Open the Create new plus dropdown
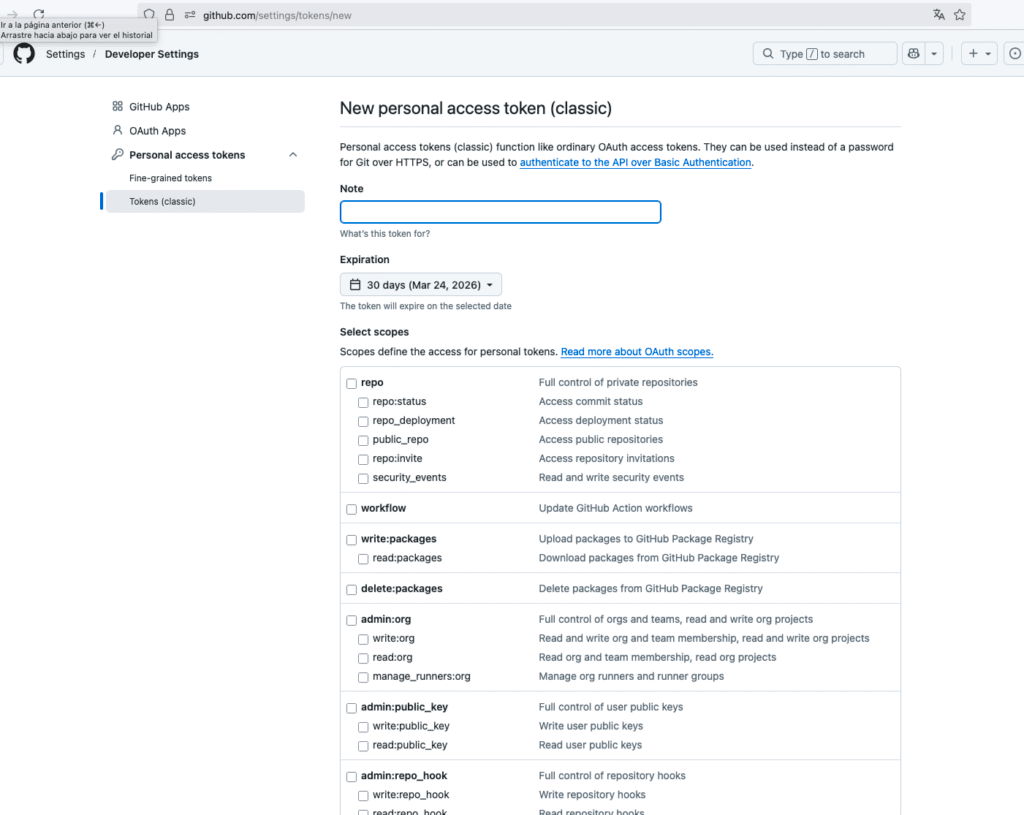The height and width of the screenshot is (815, 1024). (979, 54)
